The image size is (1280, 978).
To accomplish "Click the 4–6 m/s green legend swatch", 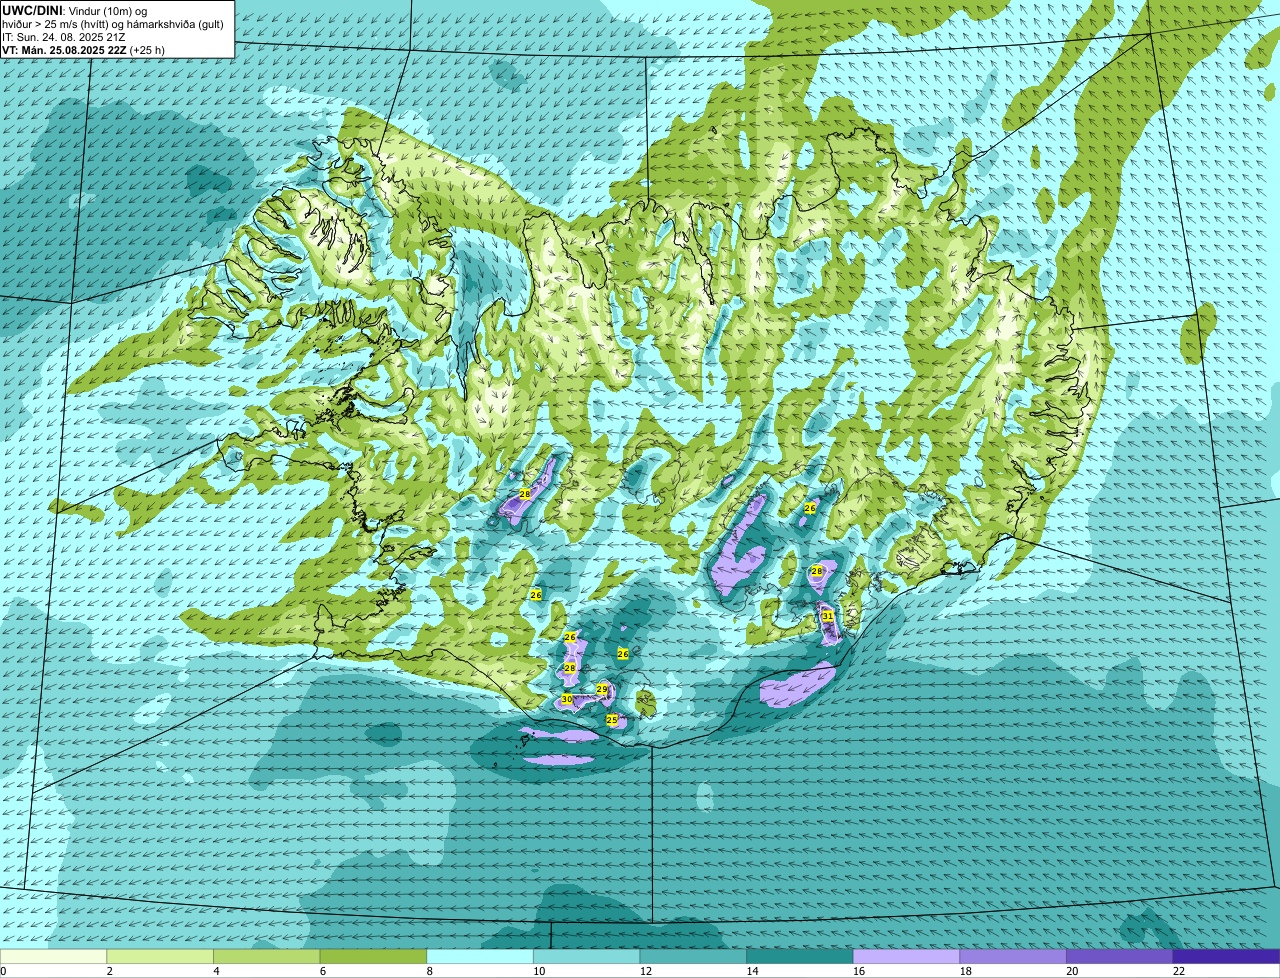I will (266, 956).
